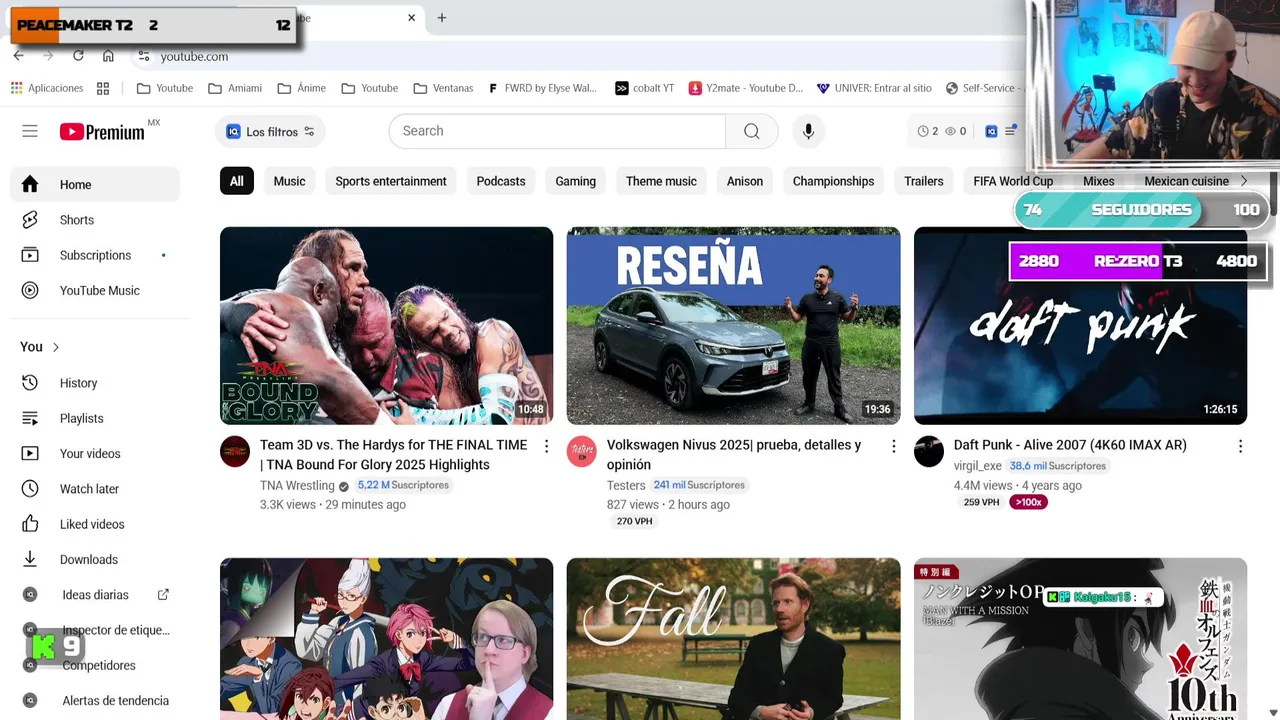This screenshot has height=720, width=1280.
Task: Open Aplicaciones apps shortcut in bookmarks bar
Action: (47, 88)
